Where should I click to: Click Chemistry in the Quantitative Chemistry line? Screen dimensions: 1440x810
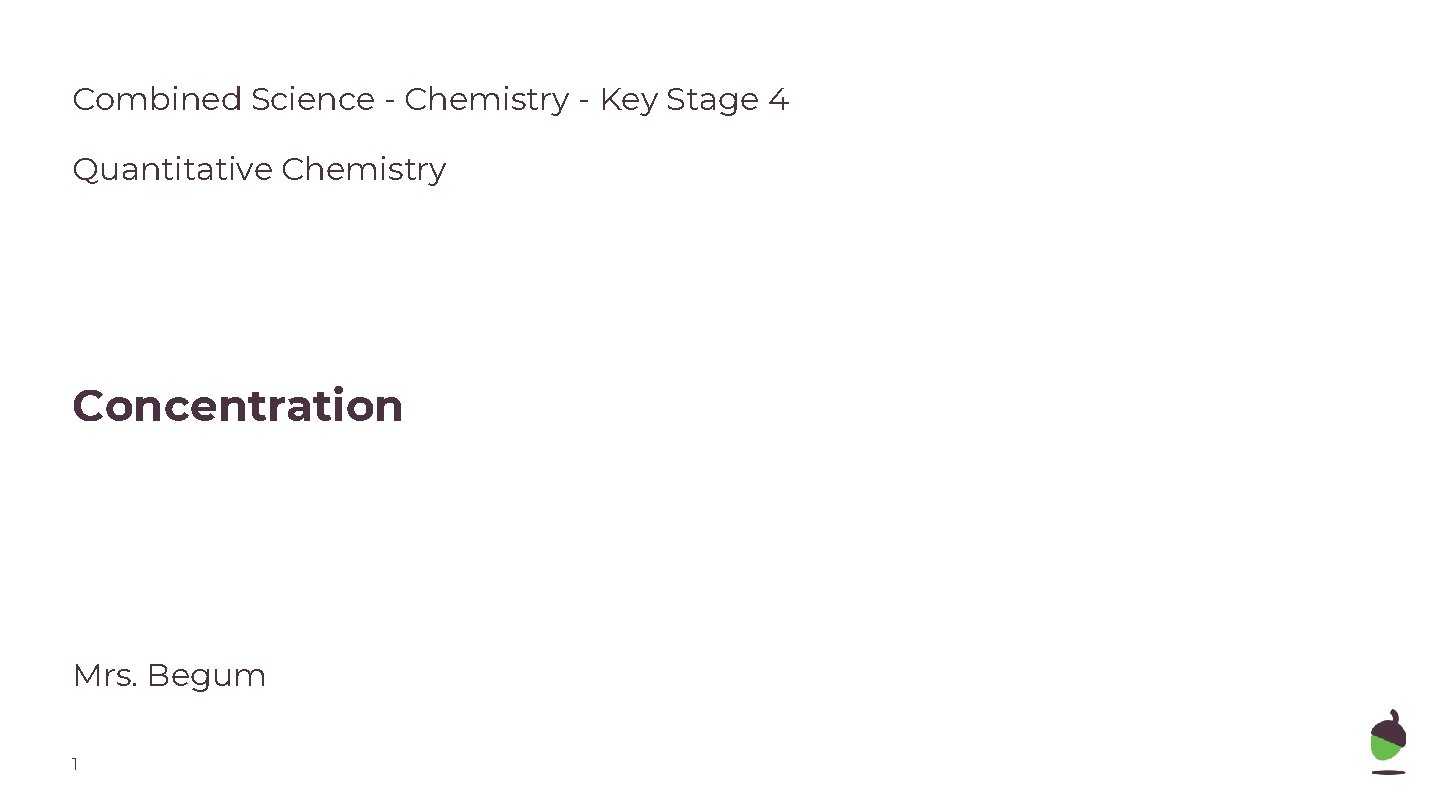point(363,169)
